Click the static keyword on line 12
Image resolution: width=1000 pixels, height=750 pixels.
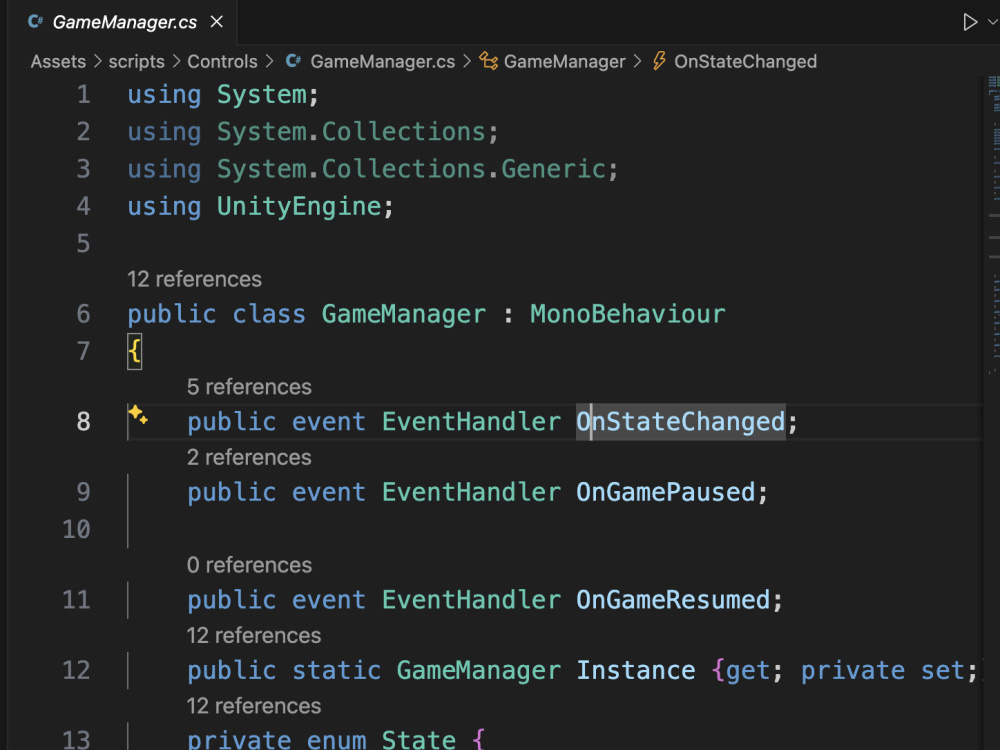click(x=336, y=670)
